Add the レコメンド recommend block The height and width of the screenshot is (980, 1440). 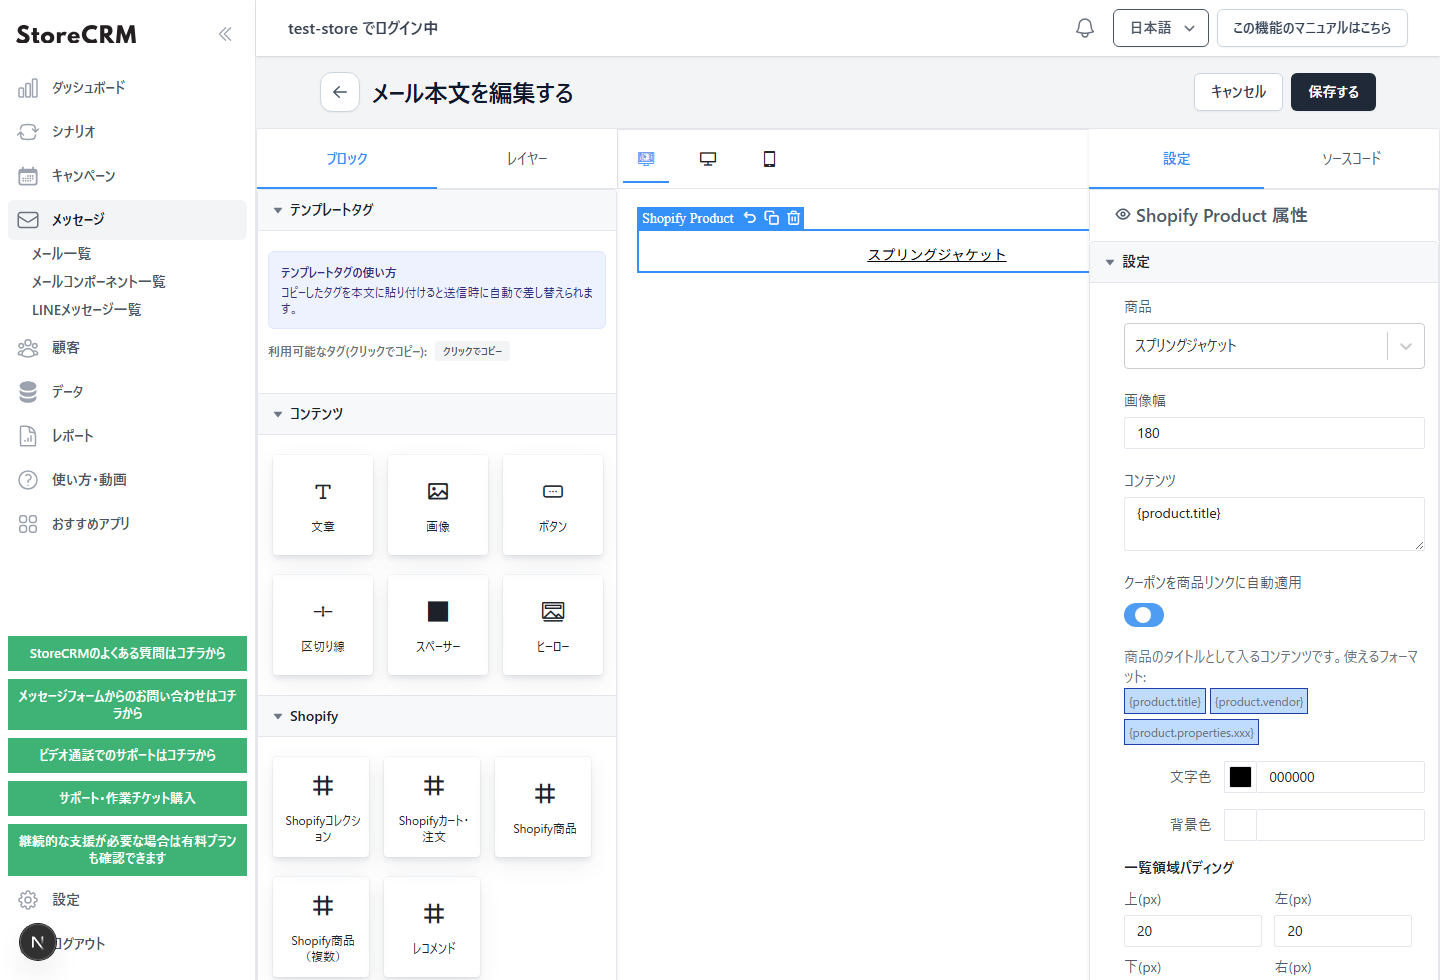click(433, 927)
